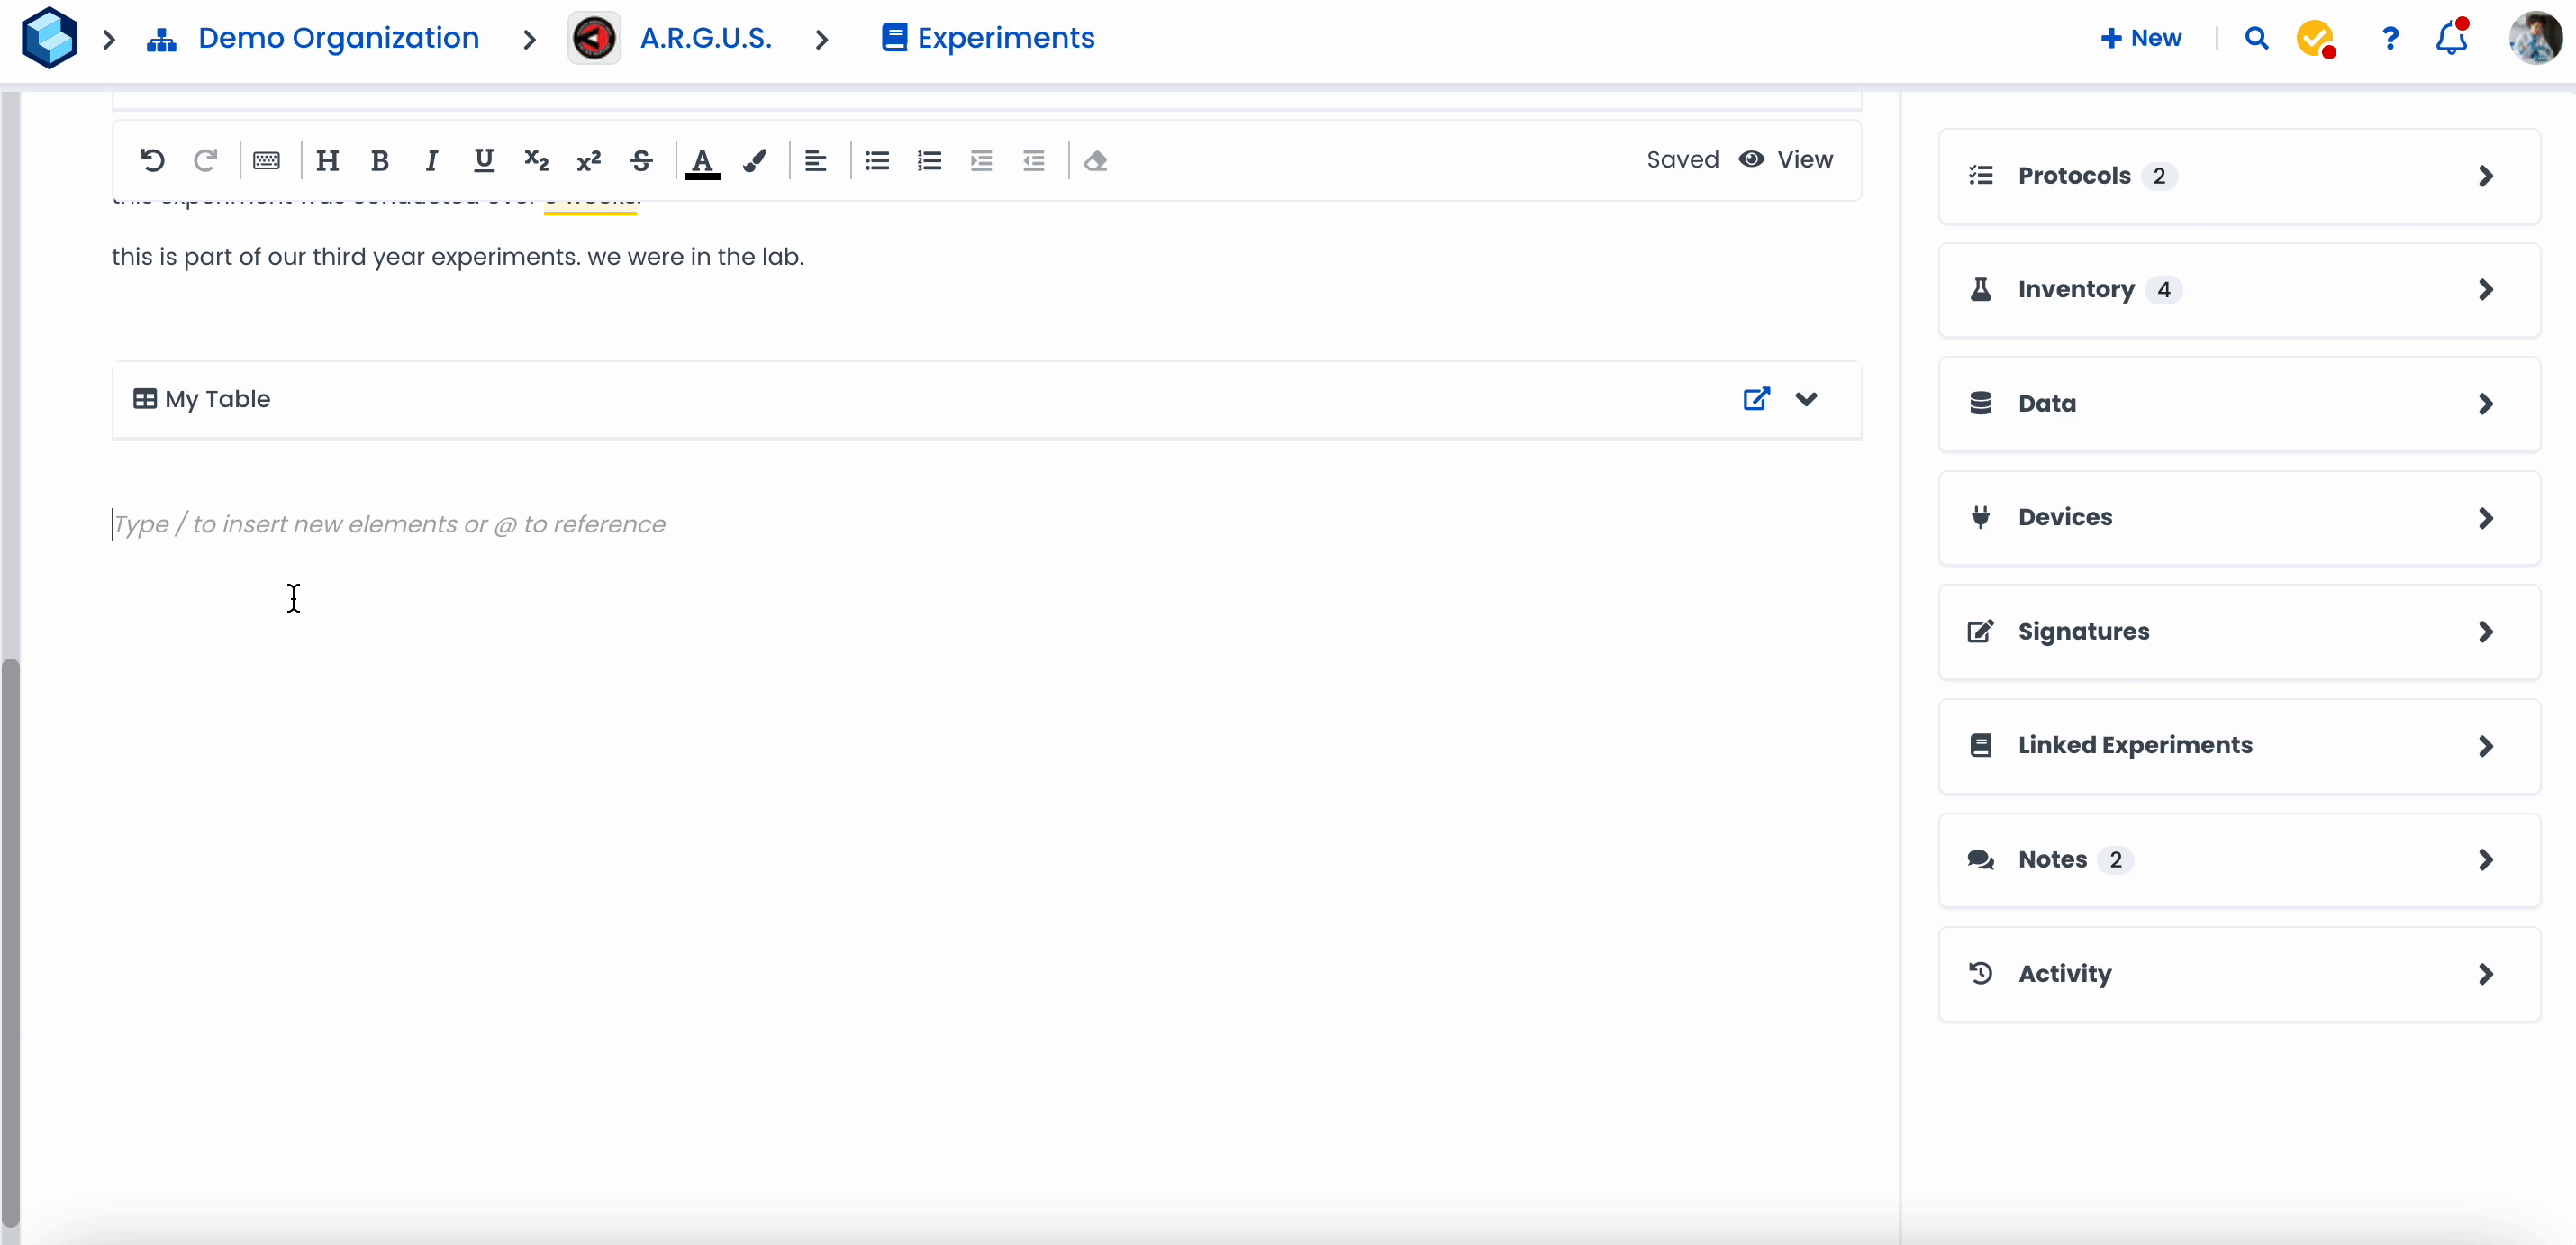This screenshot has height=1245, width=2576.
Task: Toggle bold formatting
Action: (x=379, y=160)
